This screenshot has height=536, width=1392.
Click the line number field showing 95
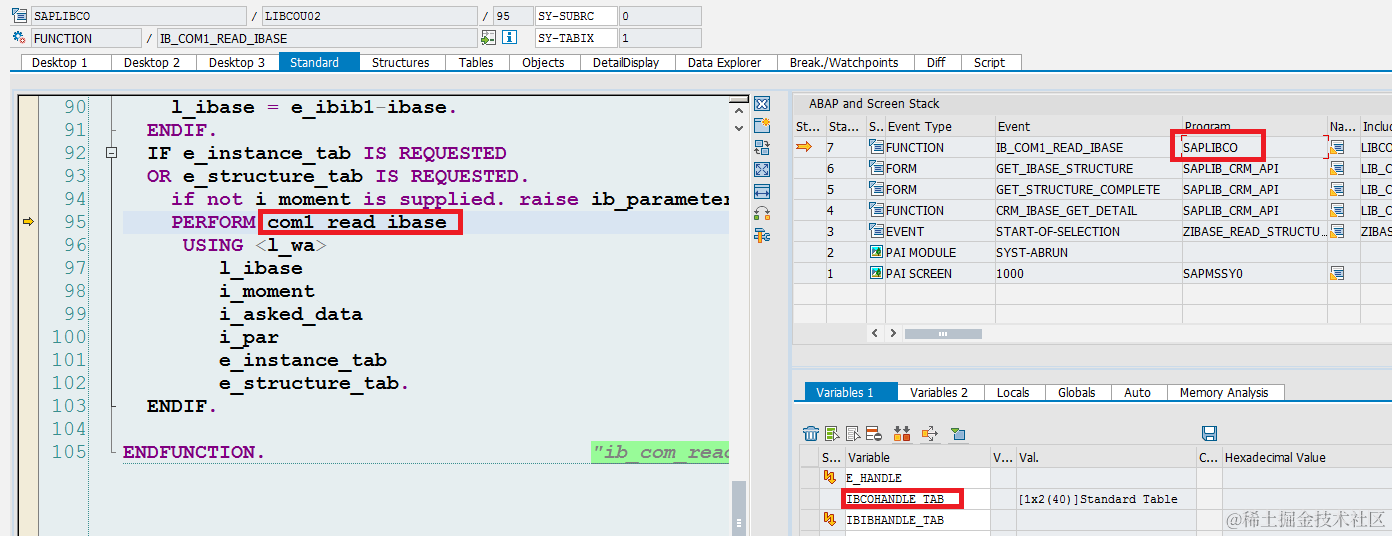pos(512,16)
